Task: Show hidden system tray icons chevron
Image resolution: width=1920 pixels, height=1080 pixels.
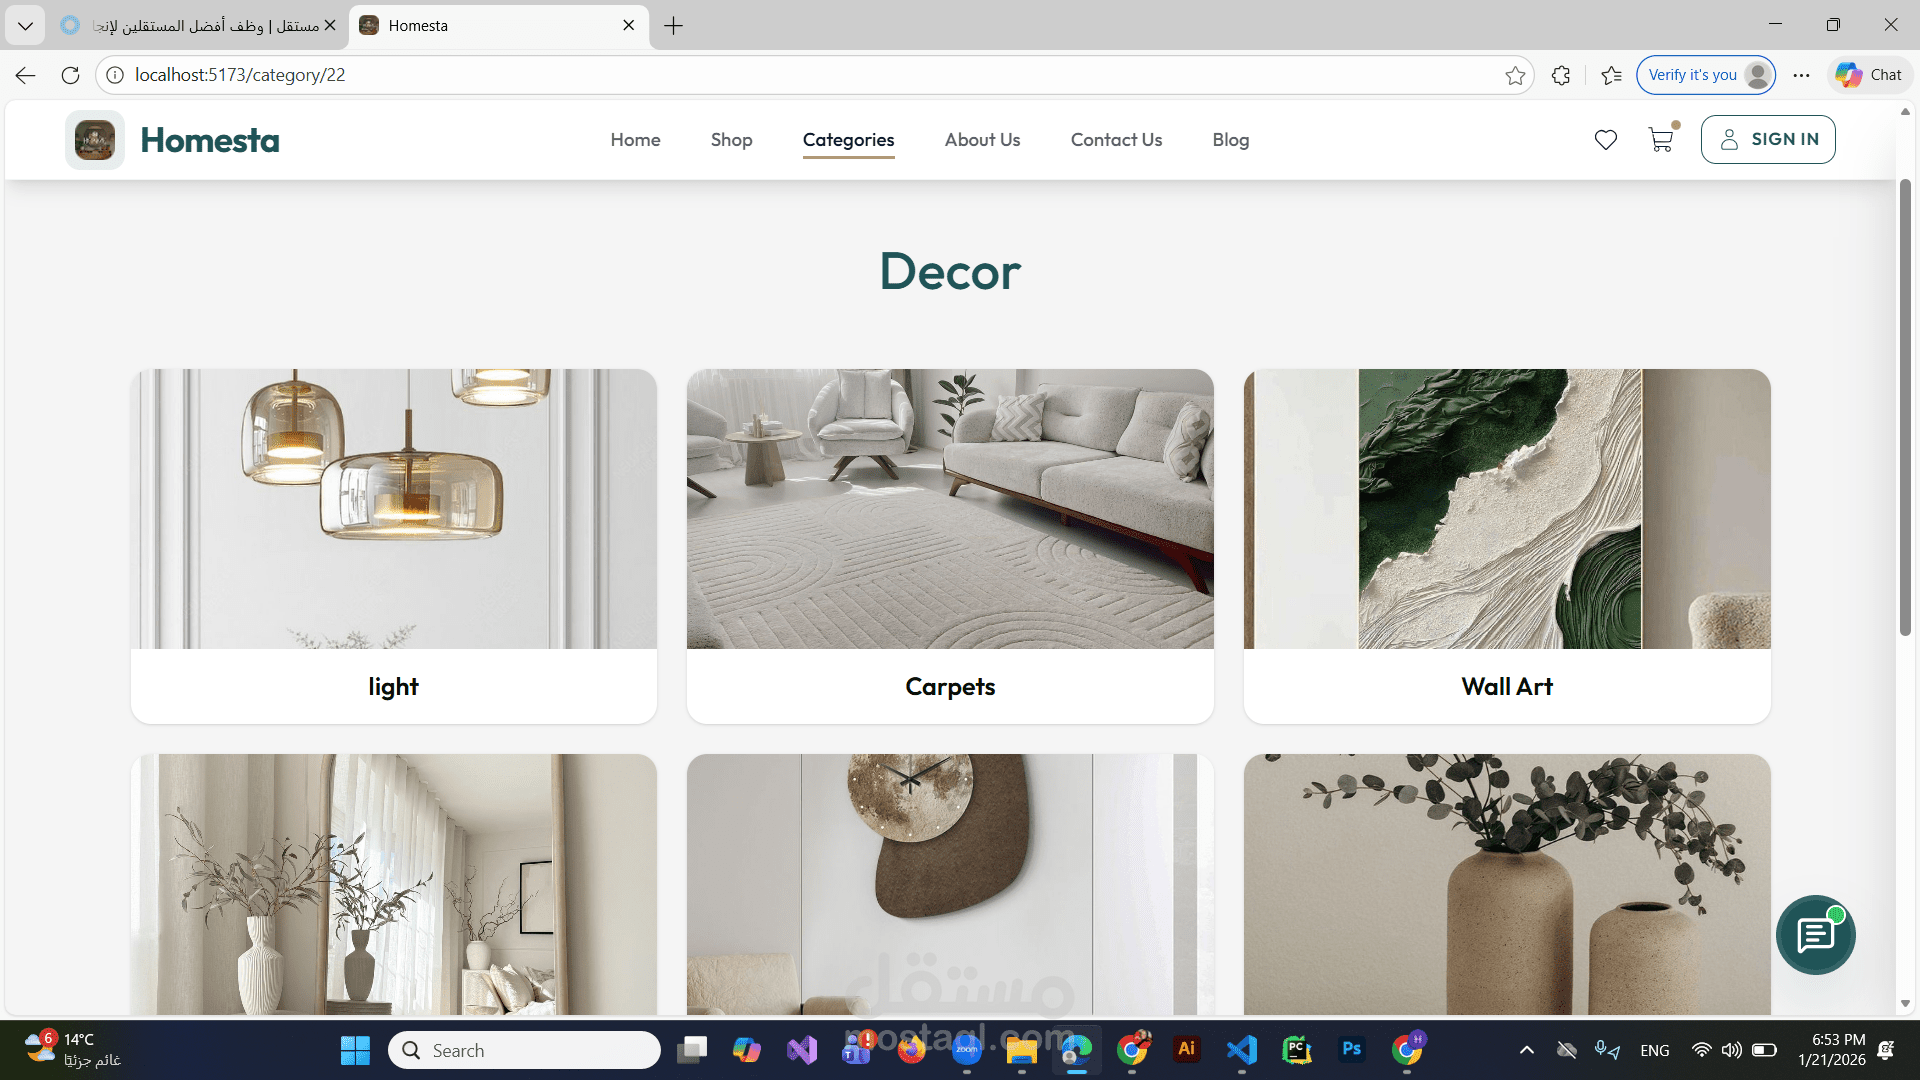Action: [x=1526, y=1050]
